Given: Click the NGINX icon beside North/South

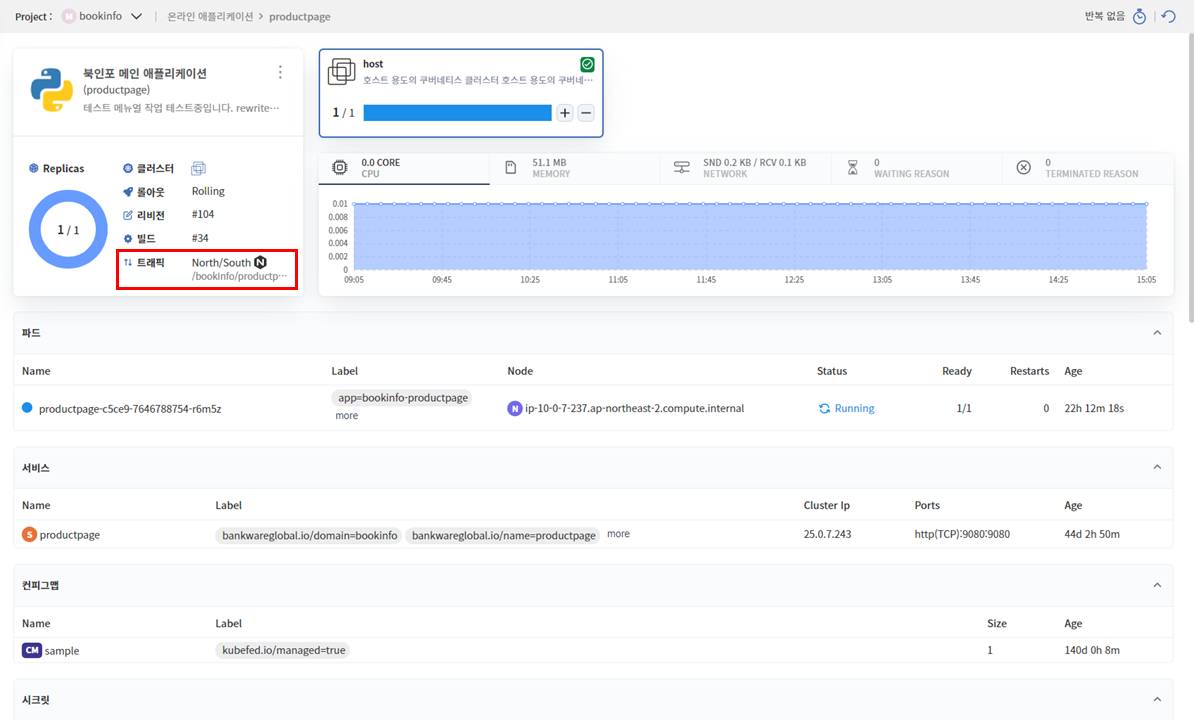Looking at the screenshot, I should pyautogui.click(x=260, y=262).
